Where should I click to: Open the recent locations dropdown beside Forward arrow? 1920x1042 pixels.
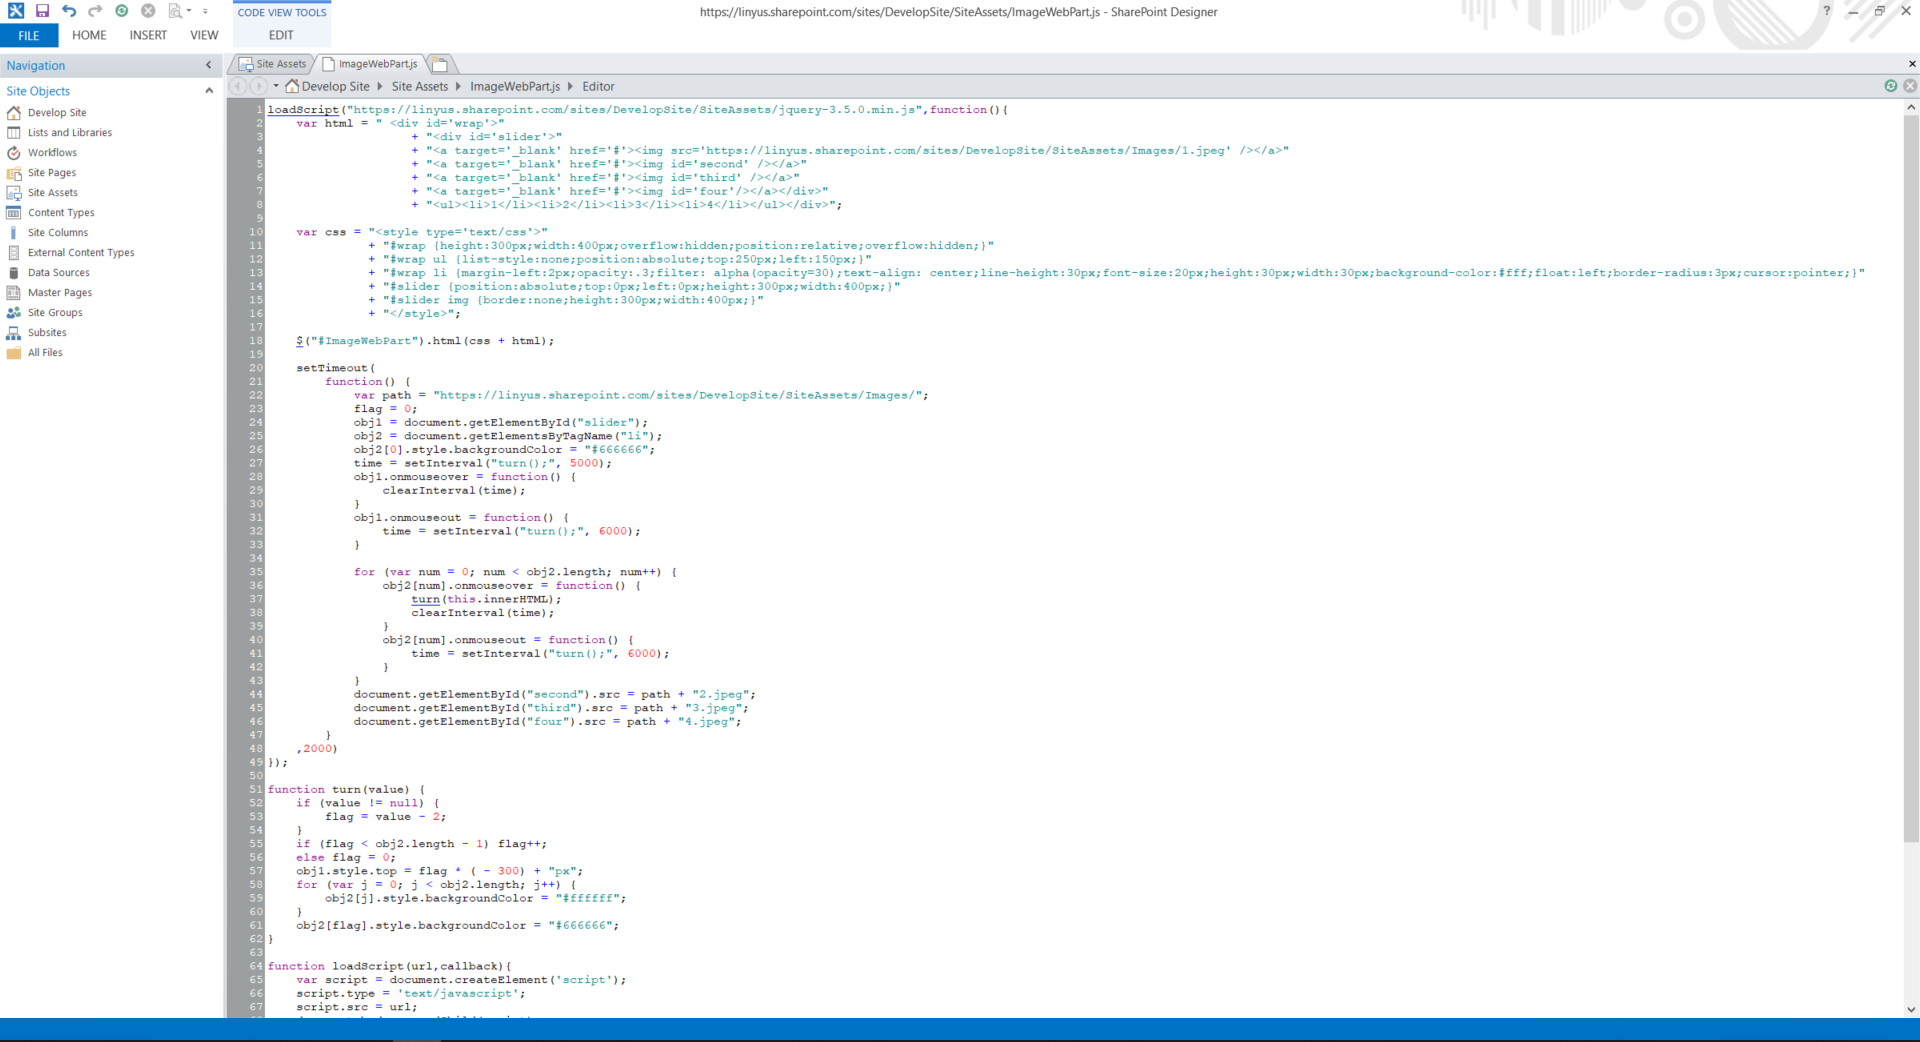pyautogui.click(x=276, y=86)
